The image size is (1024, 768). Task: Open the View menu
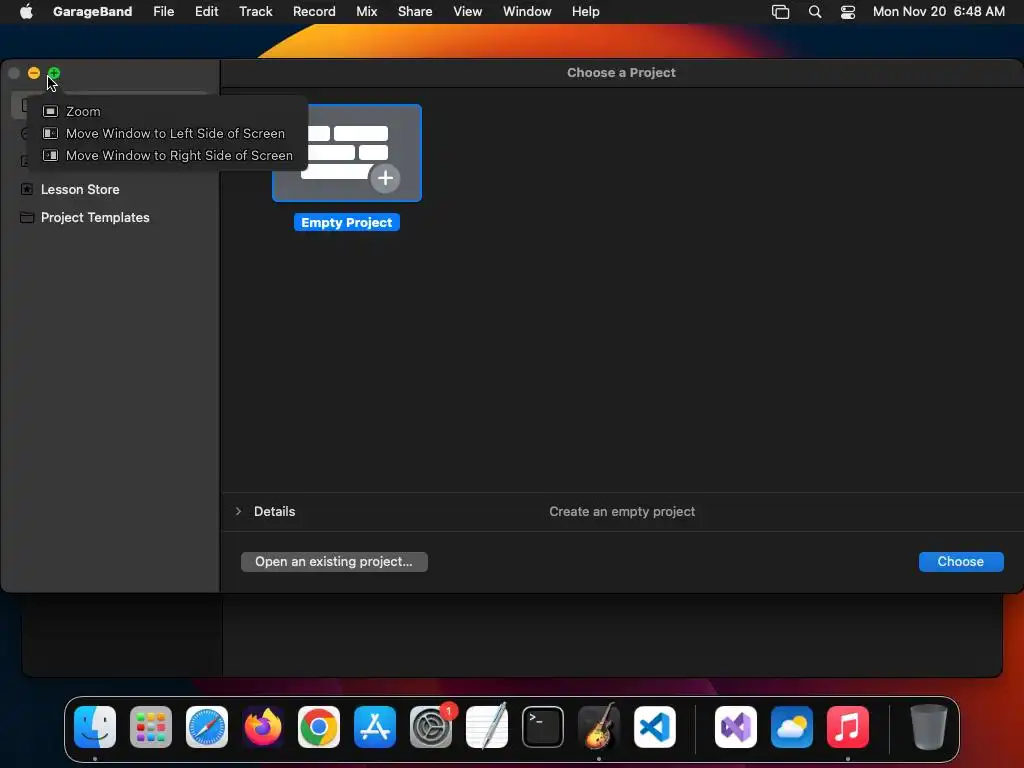[468, 12]
